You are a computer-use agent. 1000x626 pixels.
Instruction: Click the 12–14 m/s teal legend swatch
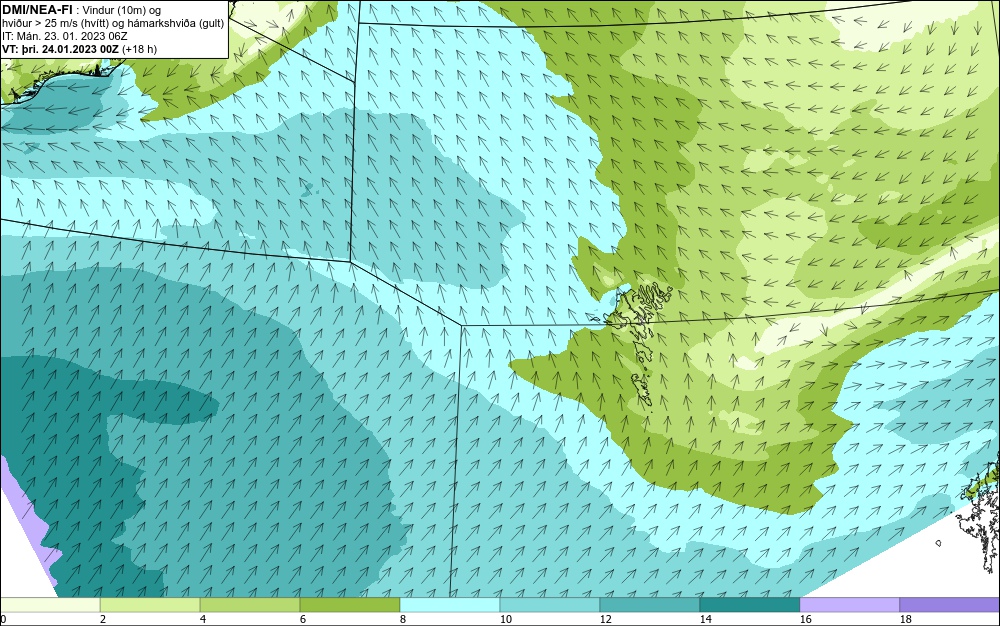coord(650,604)
